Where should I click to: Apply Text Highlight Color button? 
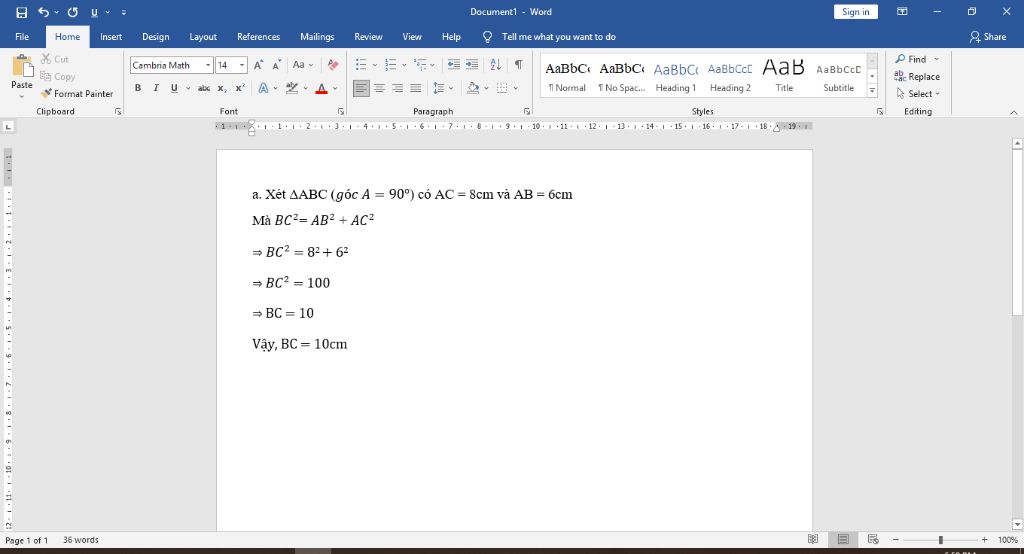[292, 88]
